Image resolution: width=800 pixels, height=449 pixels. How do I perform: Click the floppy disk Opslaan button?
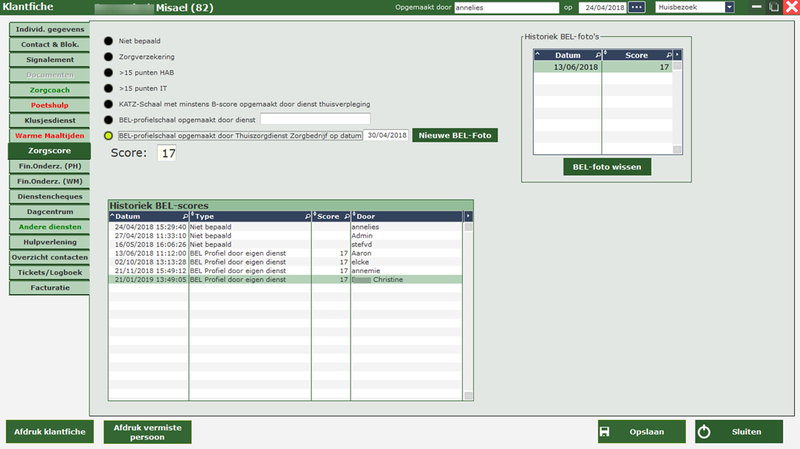click(x=641, y=431)
